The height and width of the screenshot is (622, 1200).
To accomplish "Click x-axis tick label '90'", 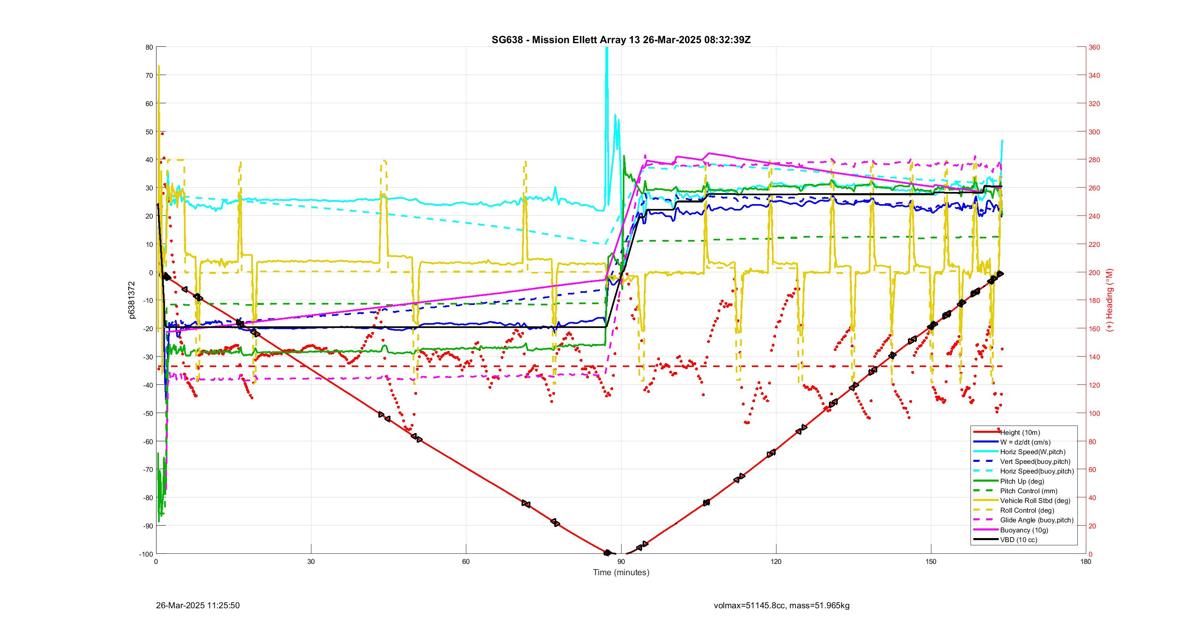I will pos(621,562).
